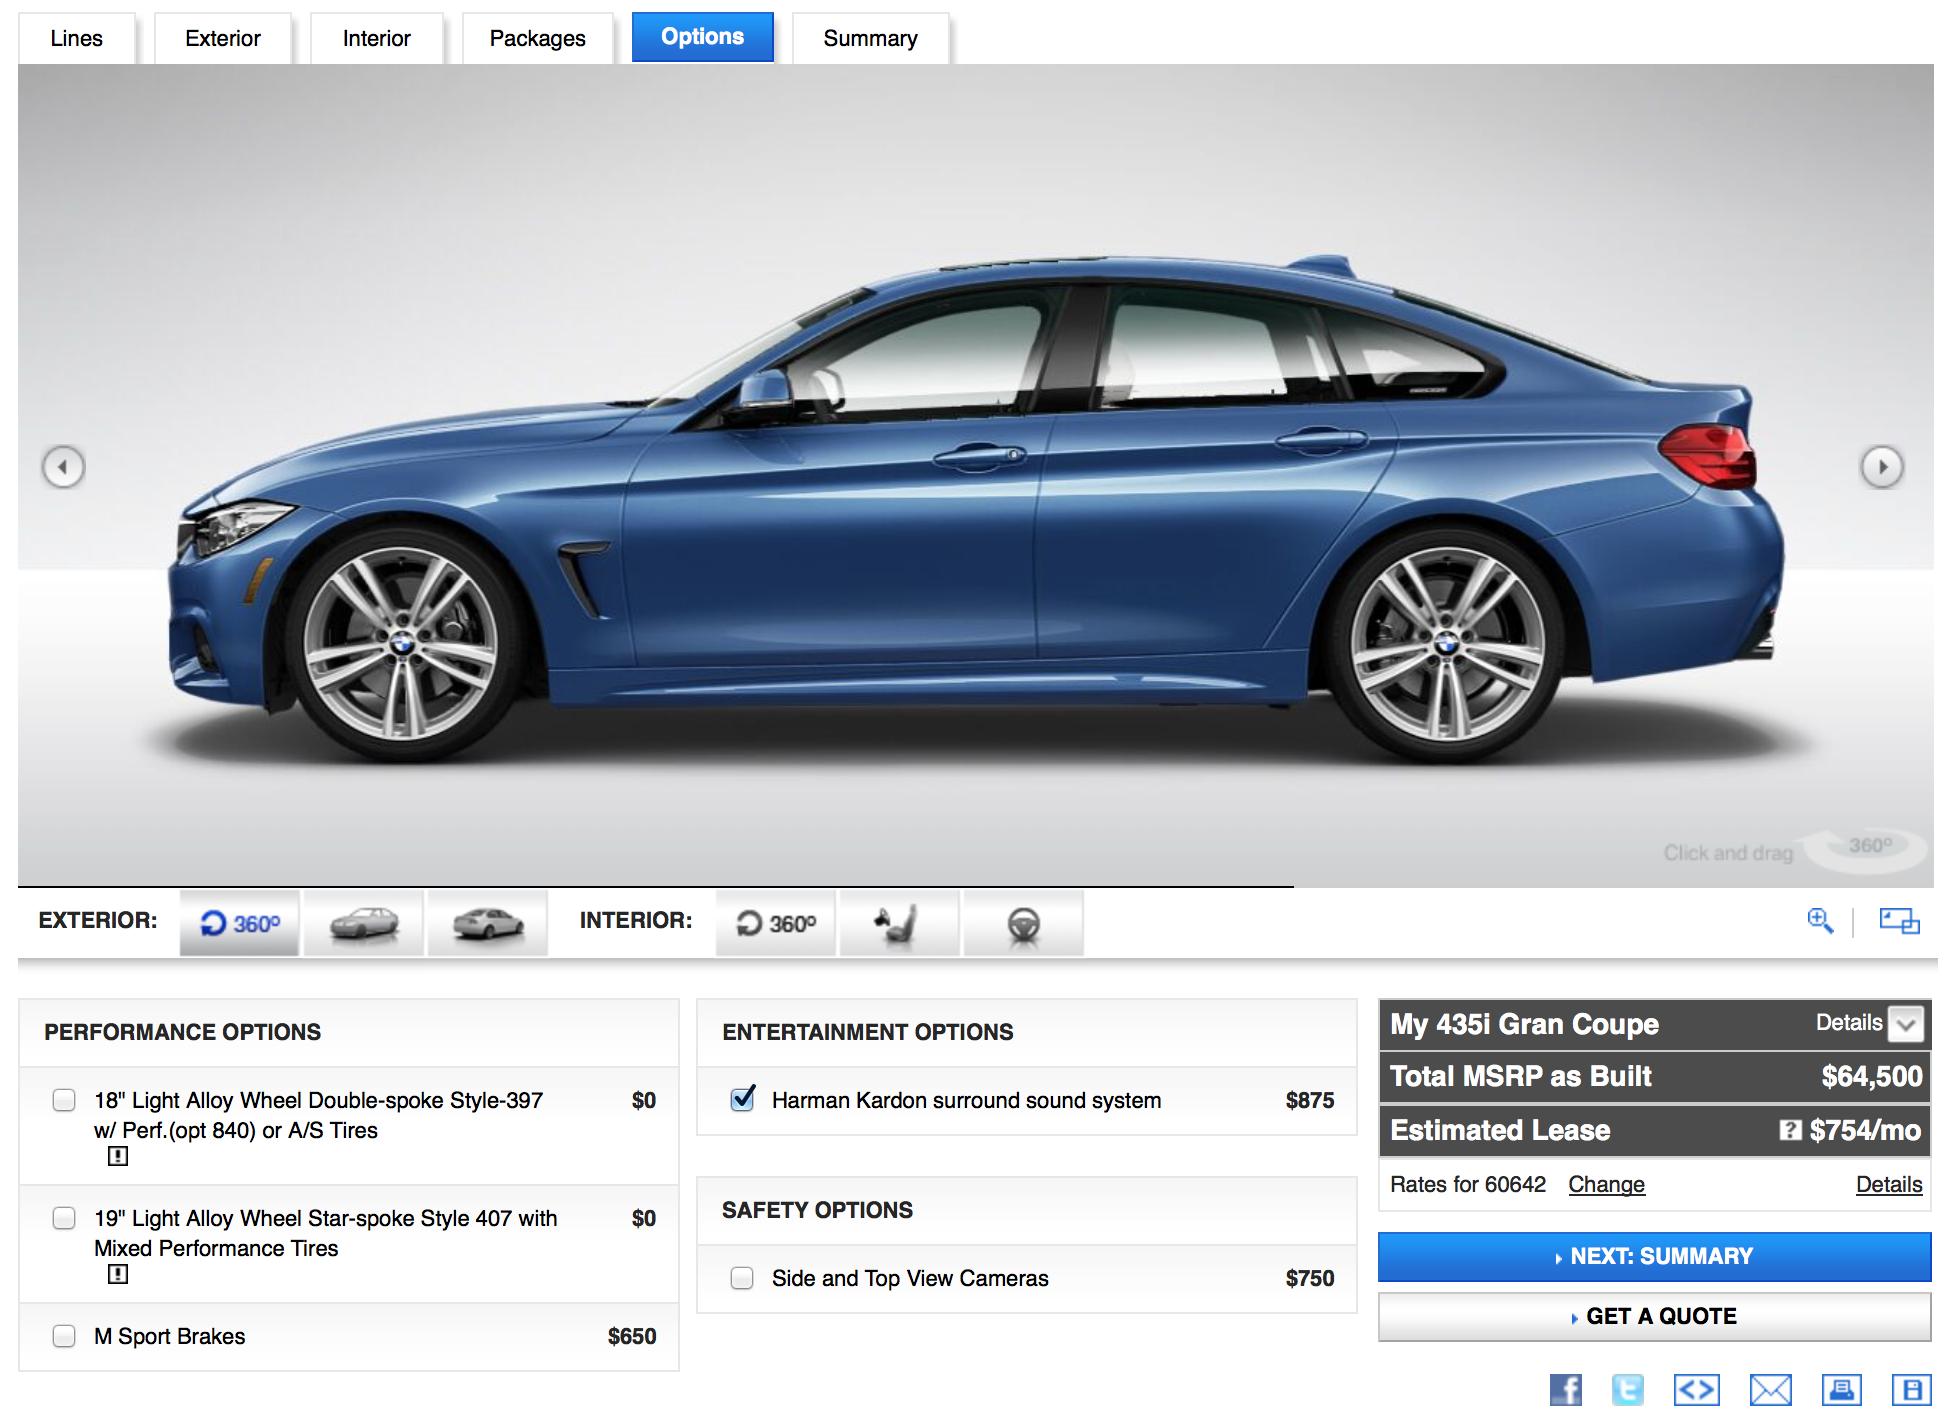Click NEXT: SUMMARY button
The width and height of the screenshot is (1956, 1412).
point(1655,1257)
